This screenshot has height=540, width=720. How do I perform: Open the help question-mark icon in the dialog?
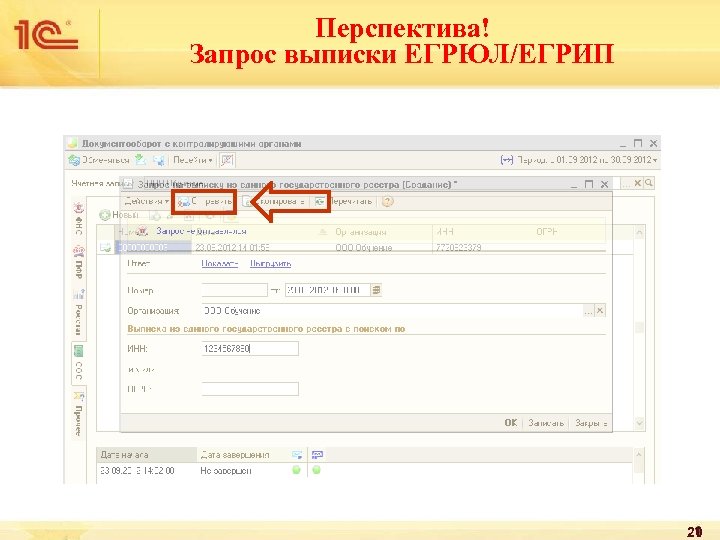[x=388, y=202]
